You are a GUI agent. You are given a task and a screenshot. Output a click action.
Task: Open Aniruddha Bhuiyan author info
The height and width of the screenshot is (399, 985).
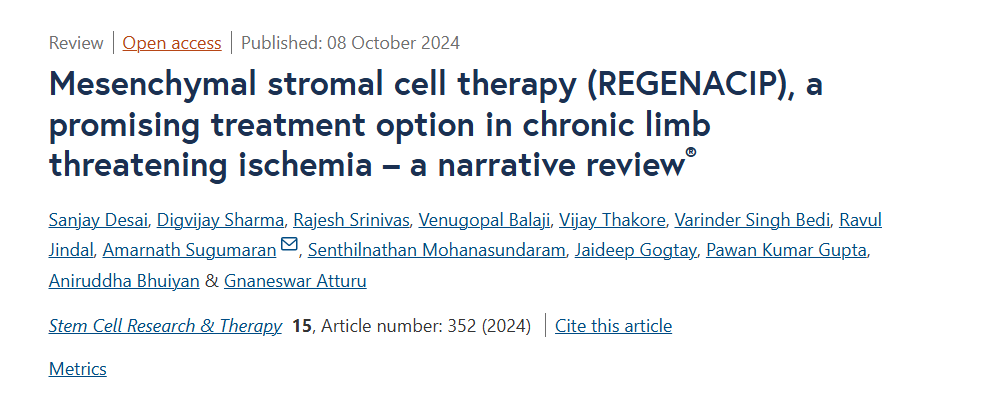pyautogui.click(x=124, y=280)
